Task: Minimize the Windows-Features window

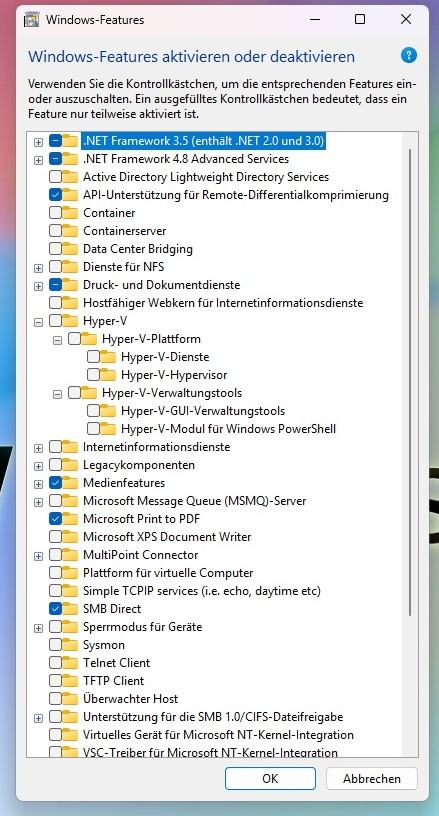Action: click(315, 19)
